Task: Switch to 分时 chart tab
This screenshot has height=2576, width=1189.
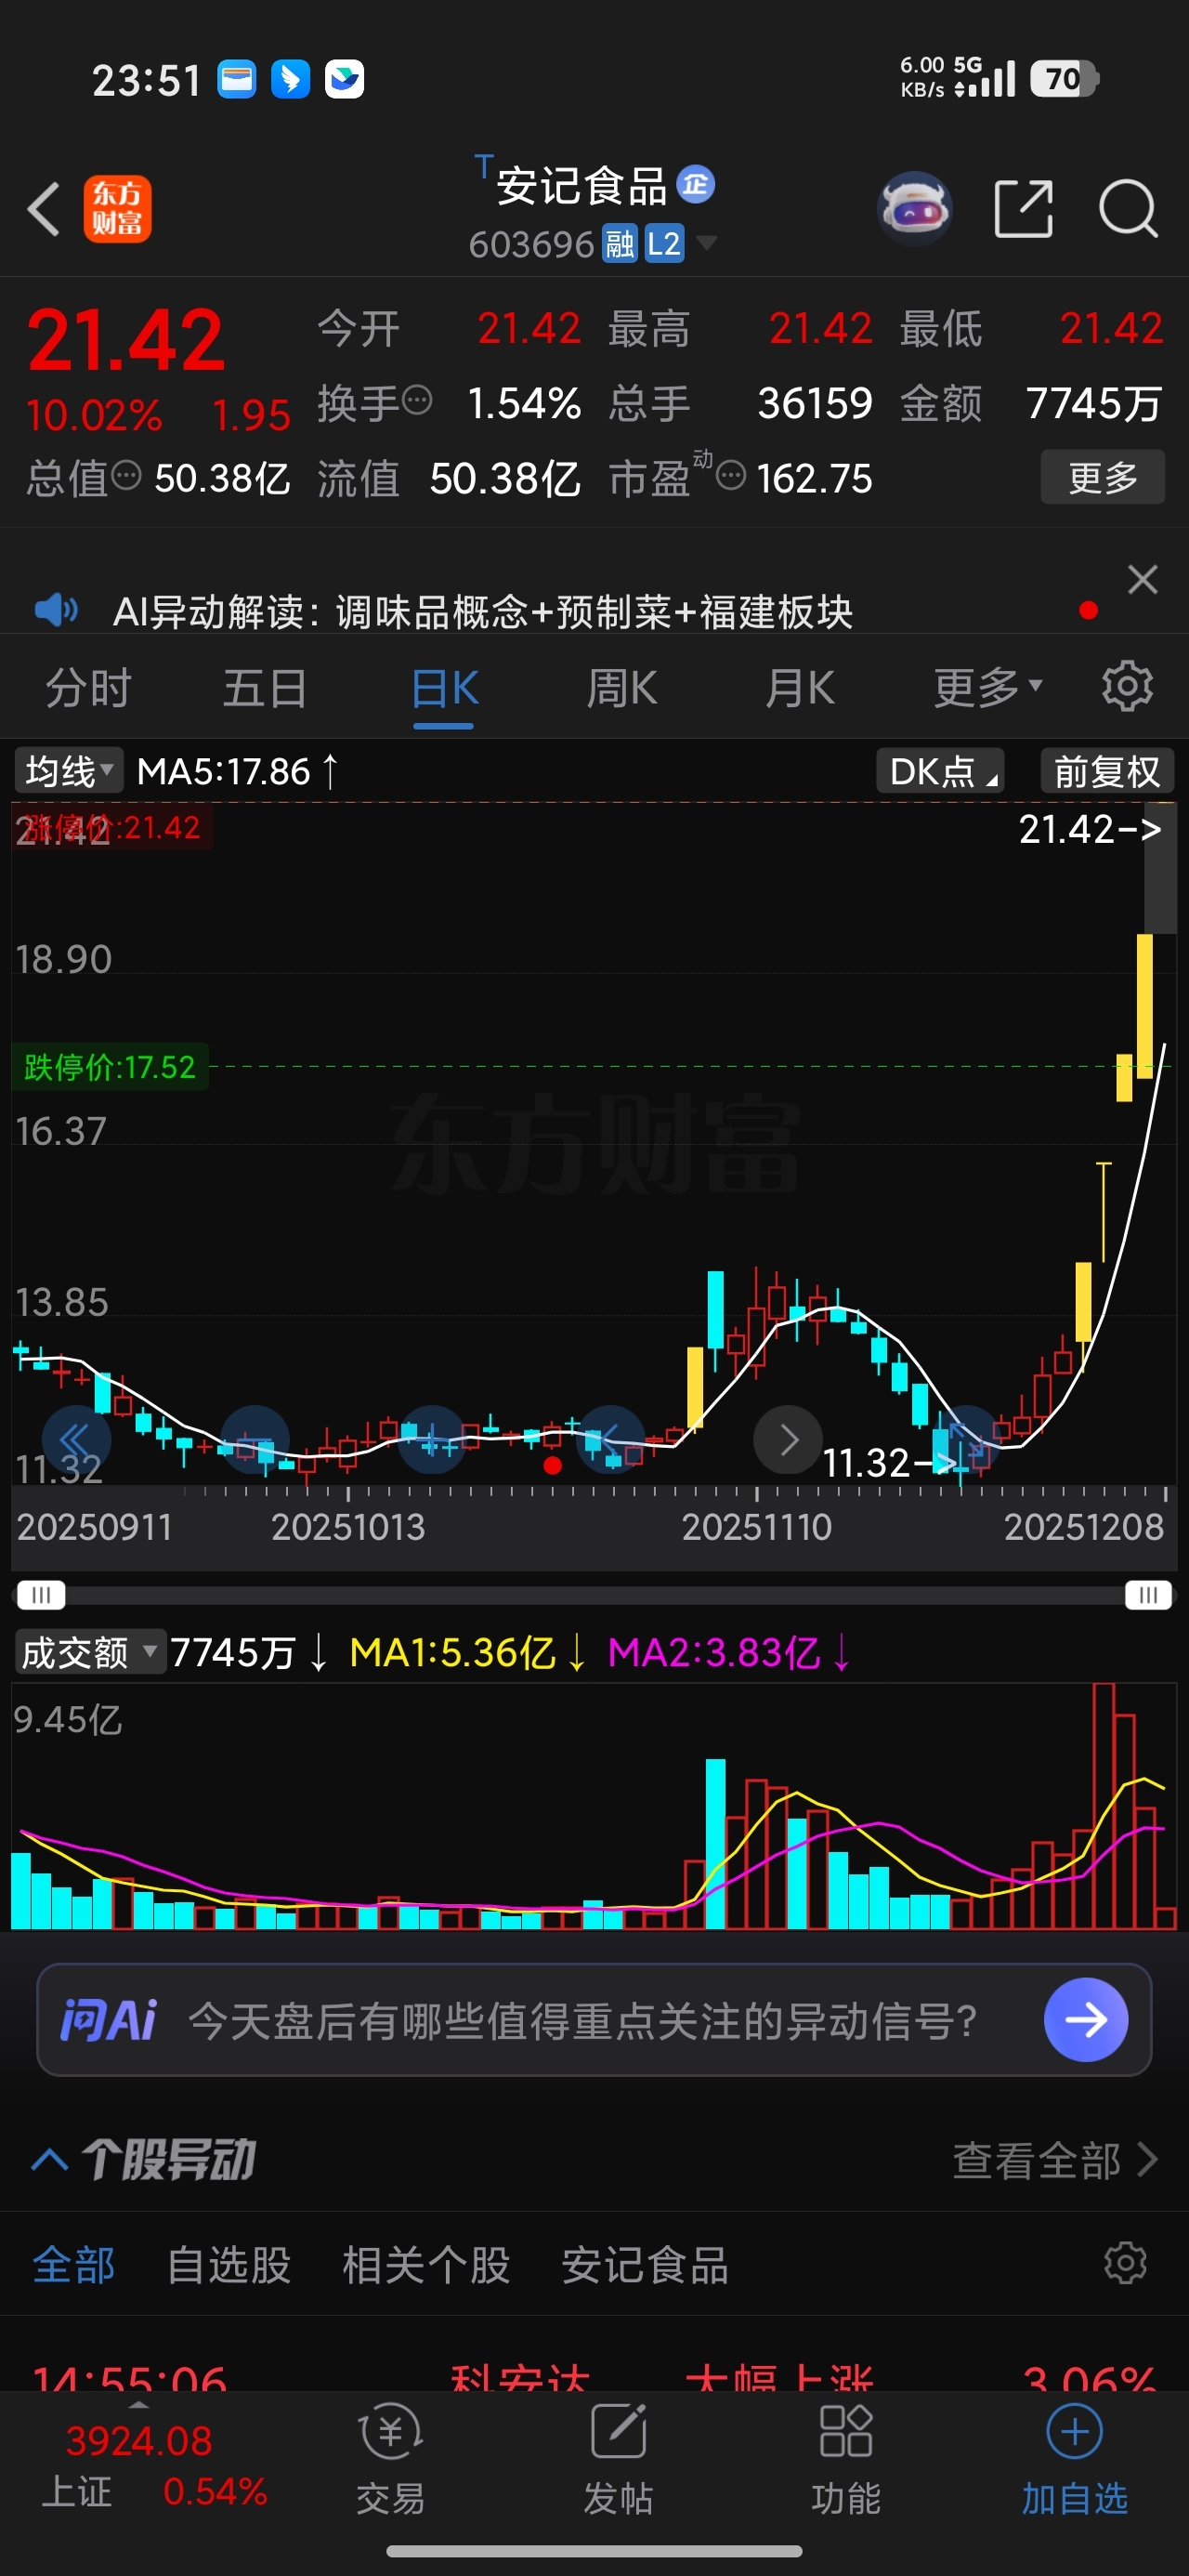Action: point(88,688)
